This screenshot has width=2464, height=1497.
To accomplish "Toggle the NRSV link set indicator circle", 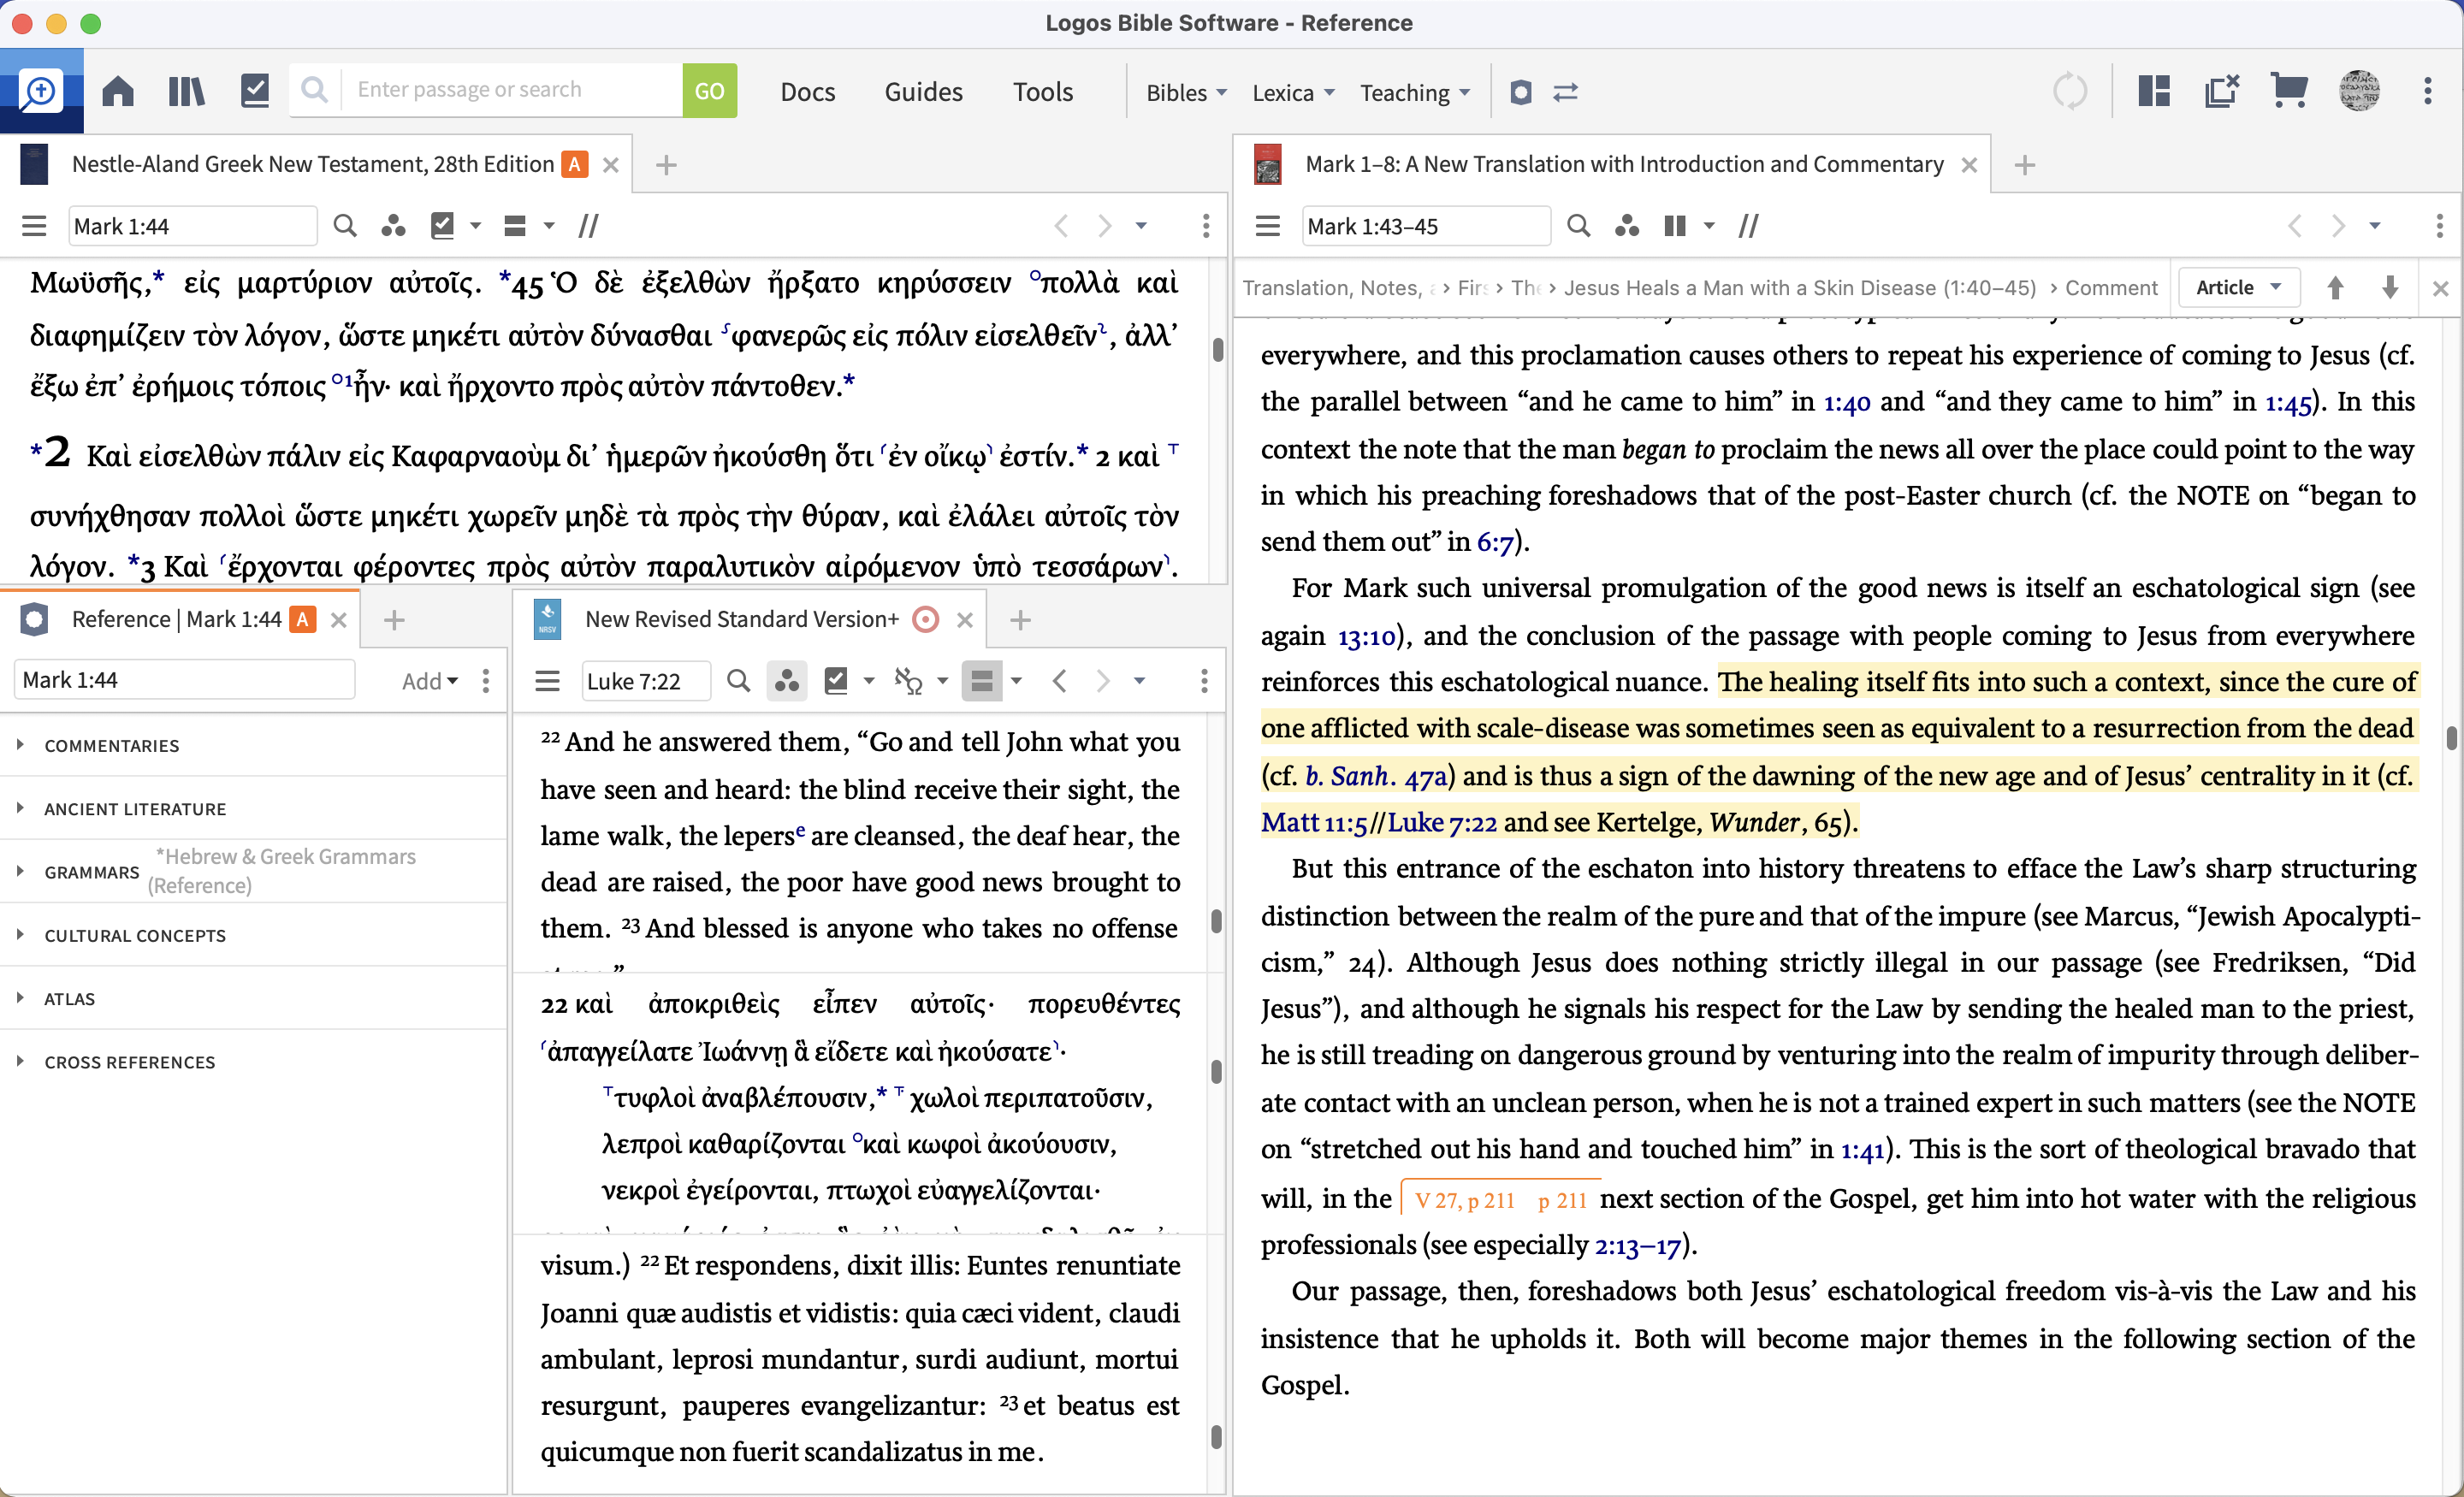I will [x=926, y=620].
